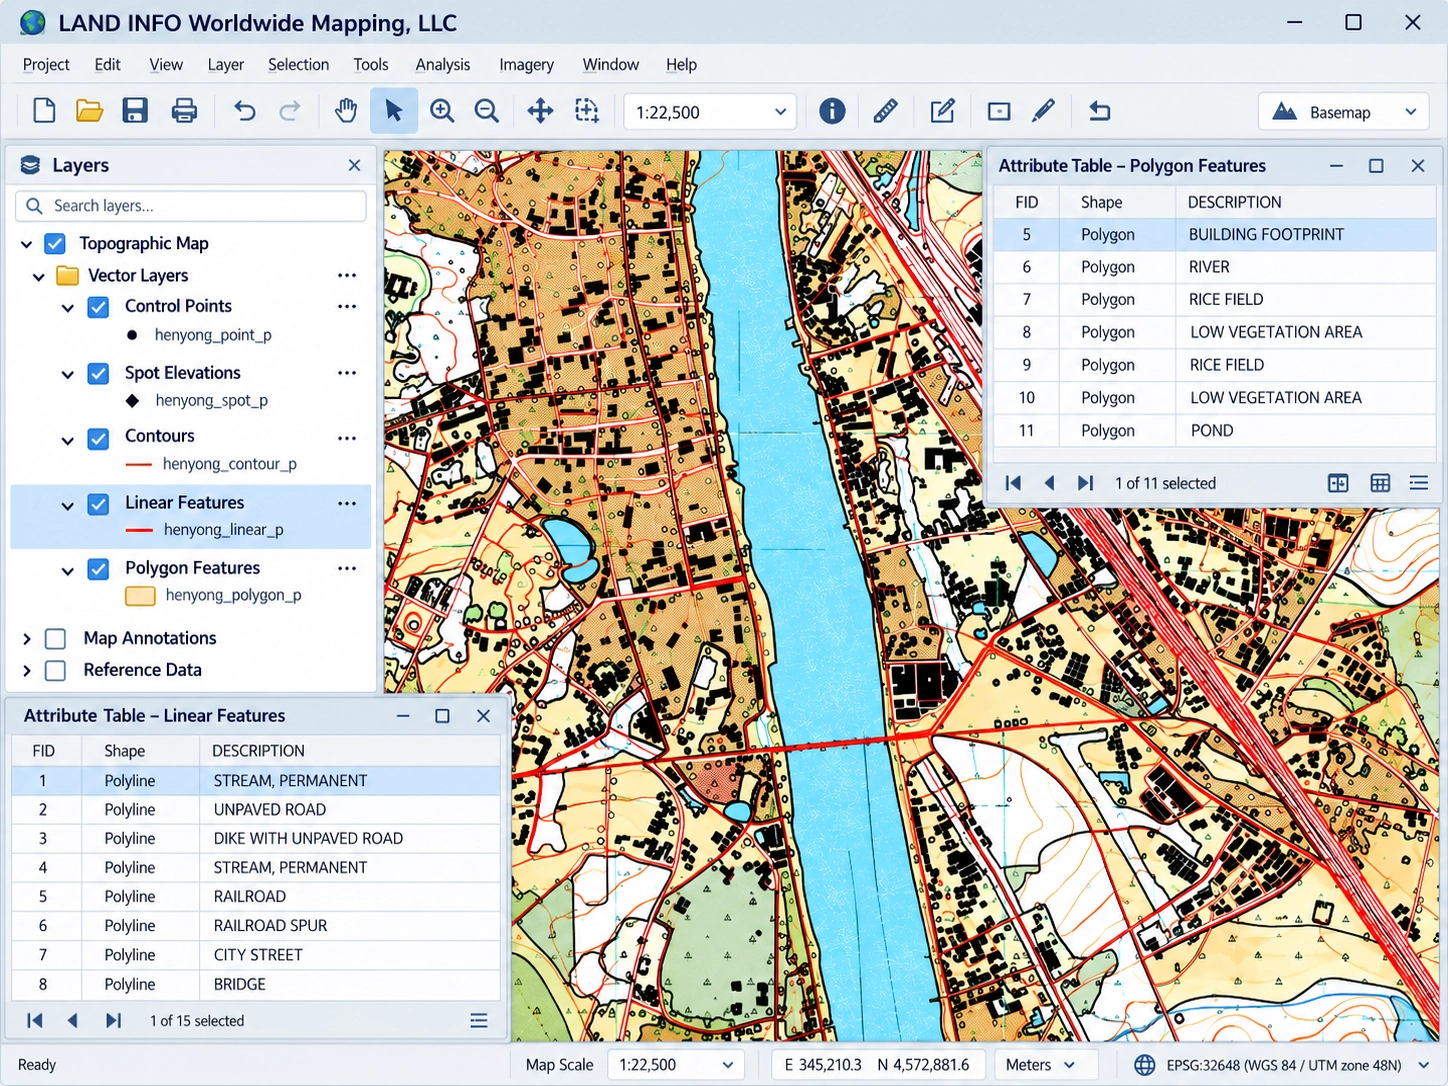Open a project using the folder icon
Screen dimensions: 1448x1086
click(x=89, y=111)
